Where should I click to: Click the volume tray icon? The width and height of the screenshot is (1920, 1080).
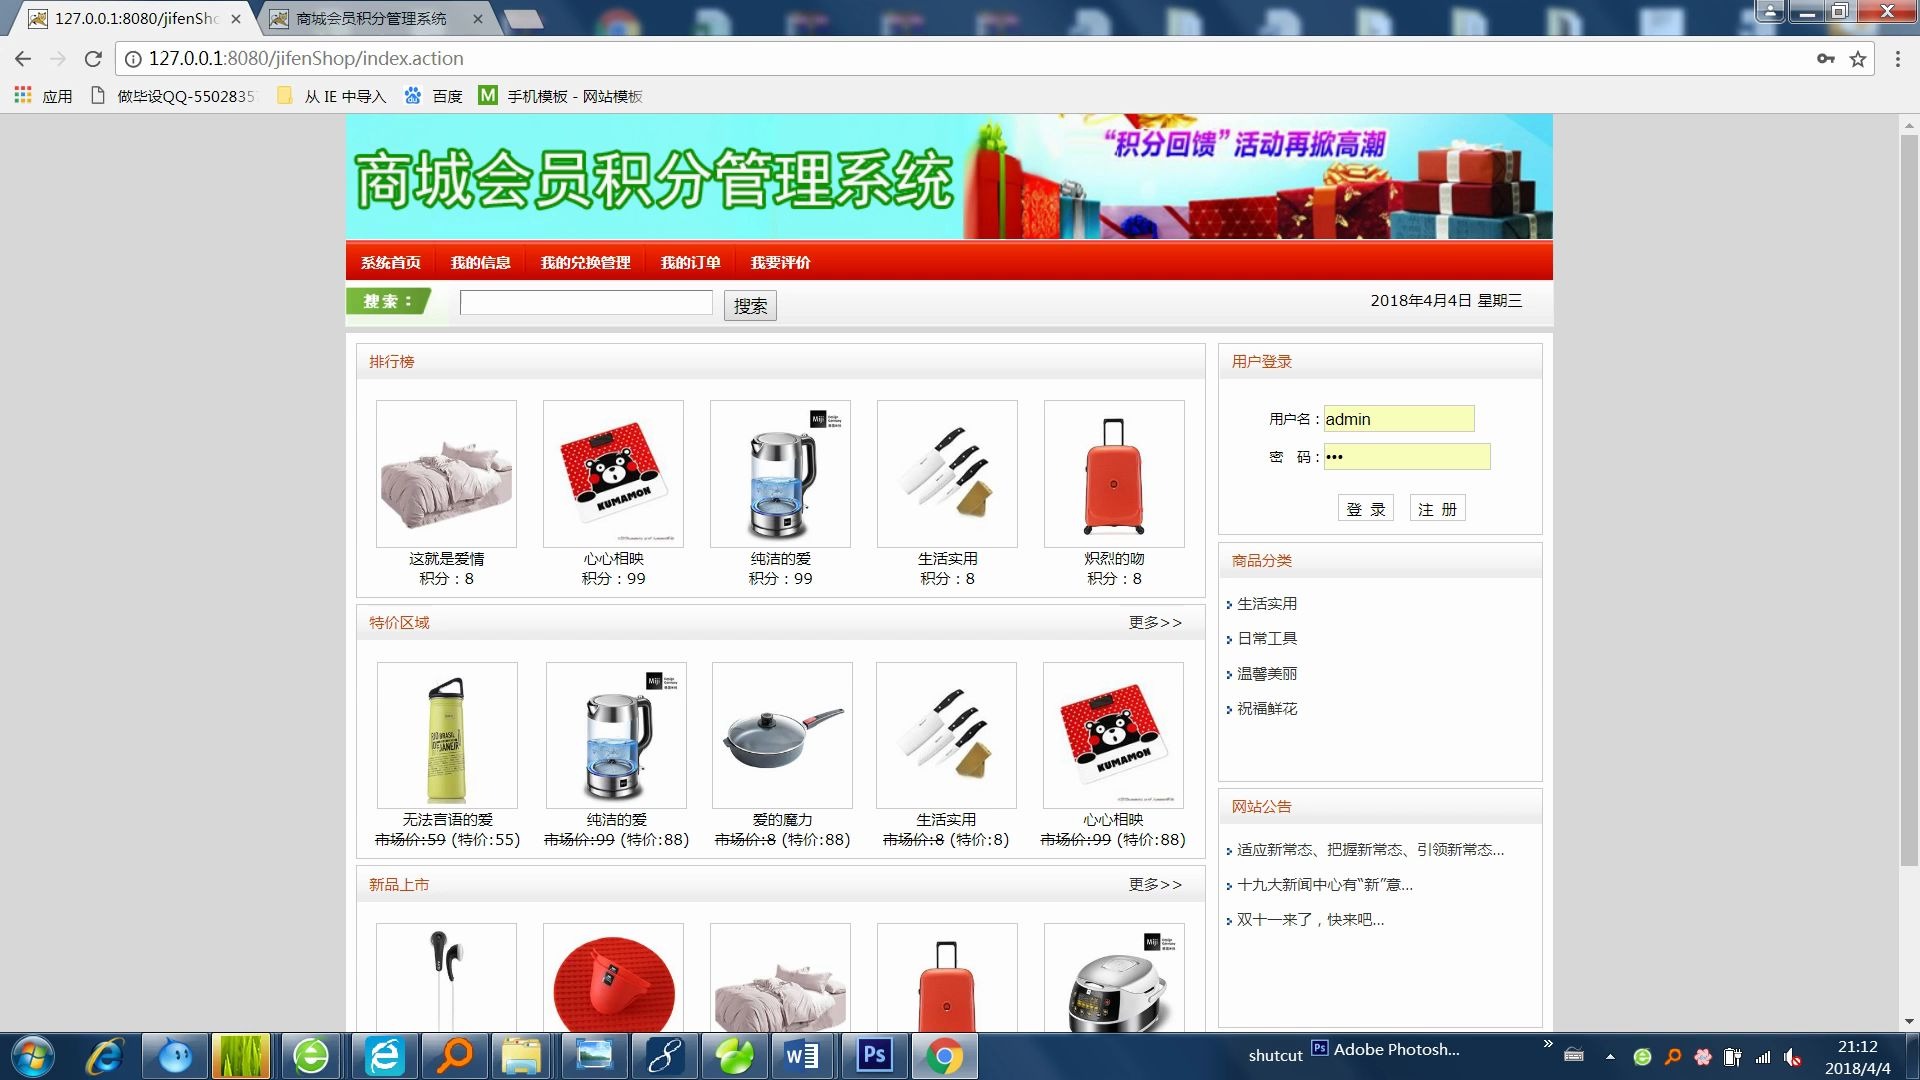(1792, 1057)
